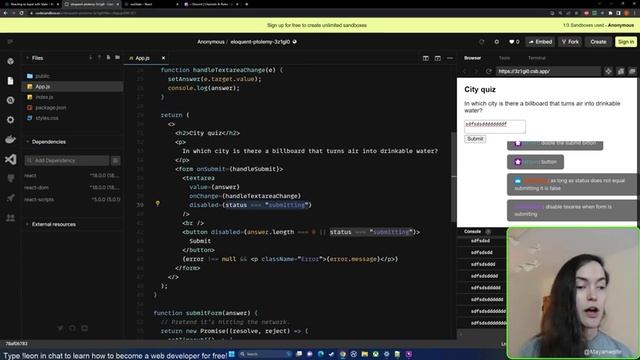Image resolution: width=640 pixels, height=360 pixels.
Task: Click the heart like icon in header
Action: click(x=511, y=42)
